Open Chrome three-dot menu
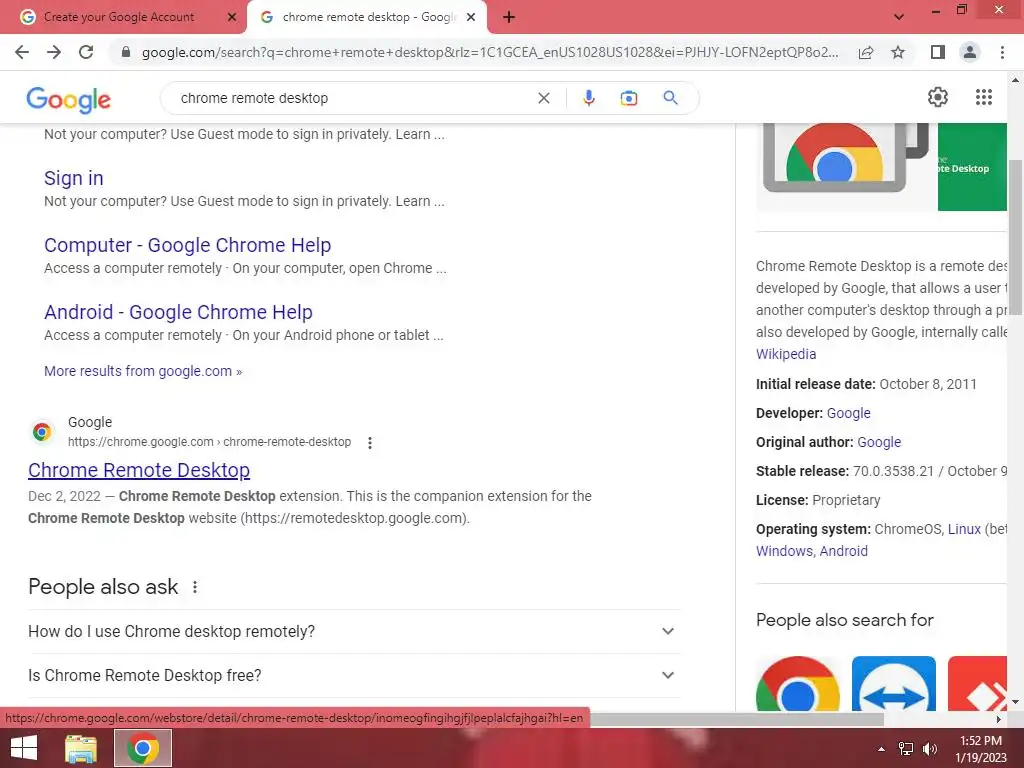This screenshot has width=1024, height=768. click(1002, 52)
